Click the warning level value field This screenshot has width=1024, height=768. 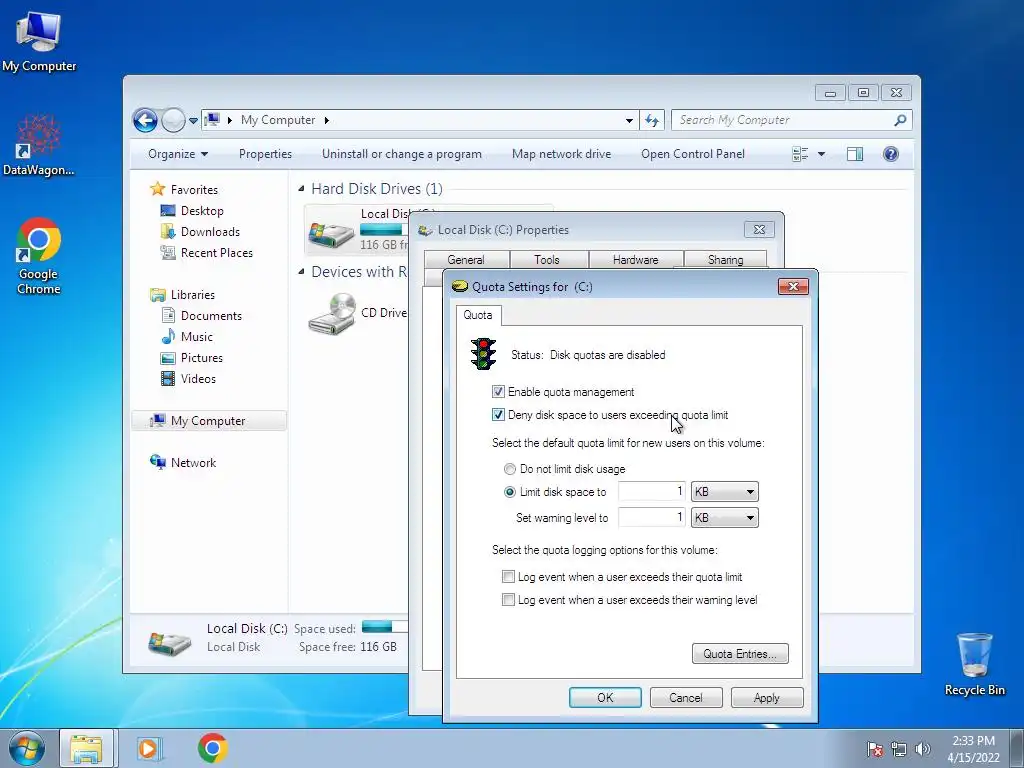[652, 518]
